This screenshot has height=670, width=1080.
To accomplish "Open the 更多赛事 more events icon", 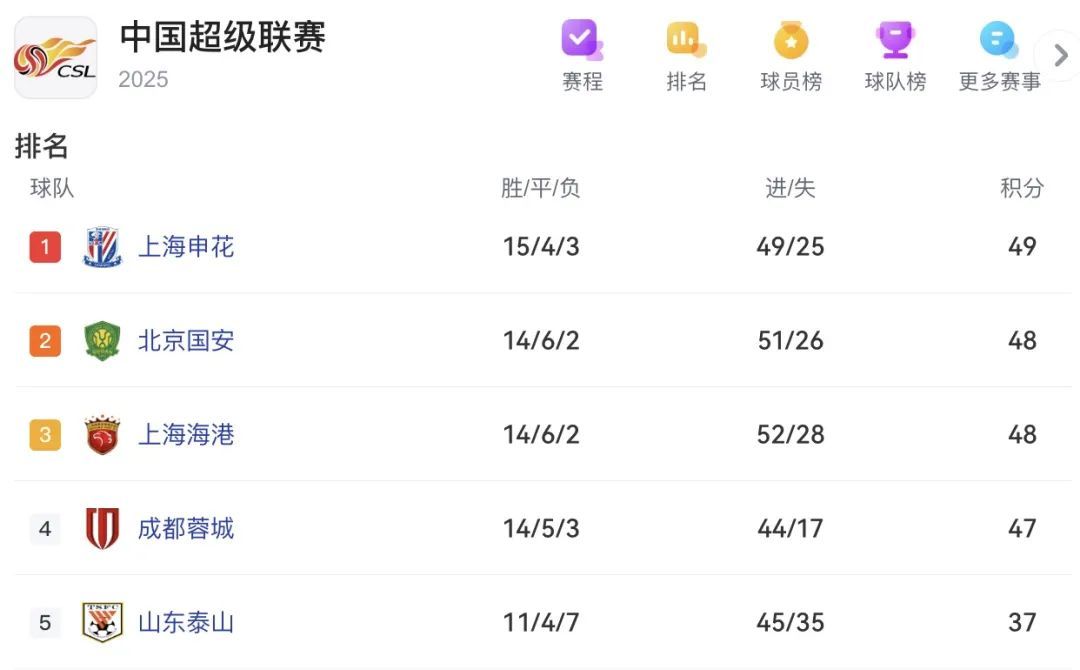I will [x=999, y=41].
